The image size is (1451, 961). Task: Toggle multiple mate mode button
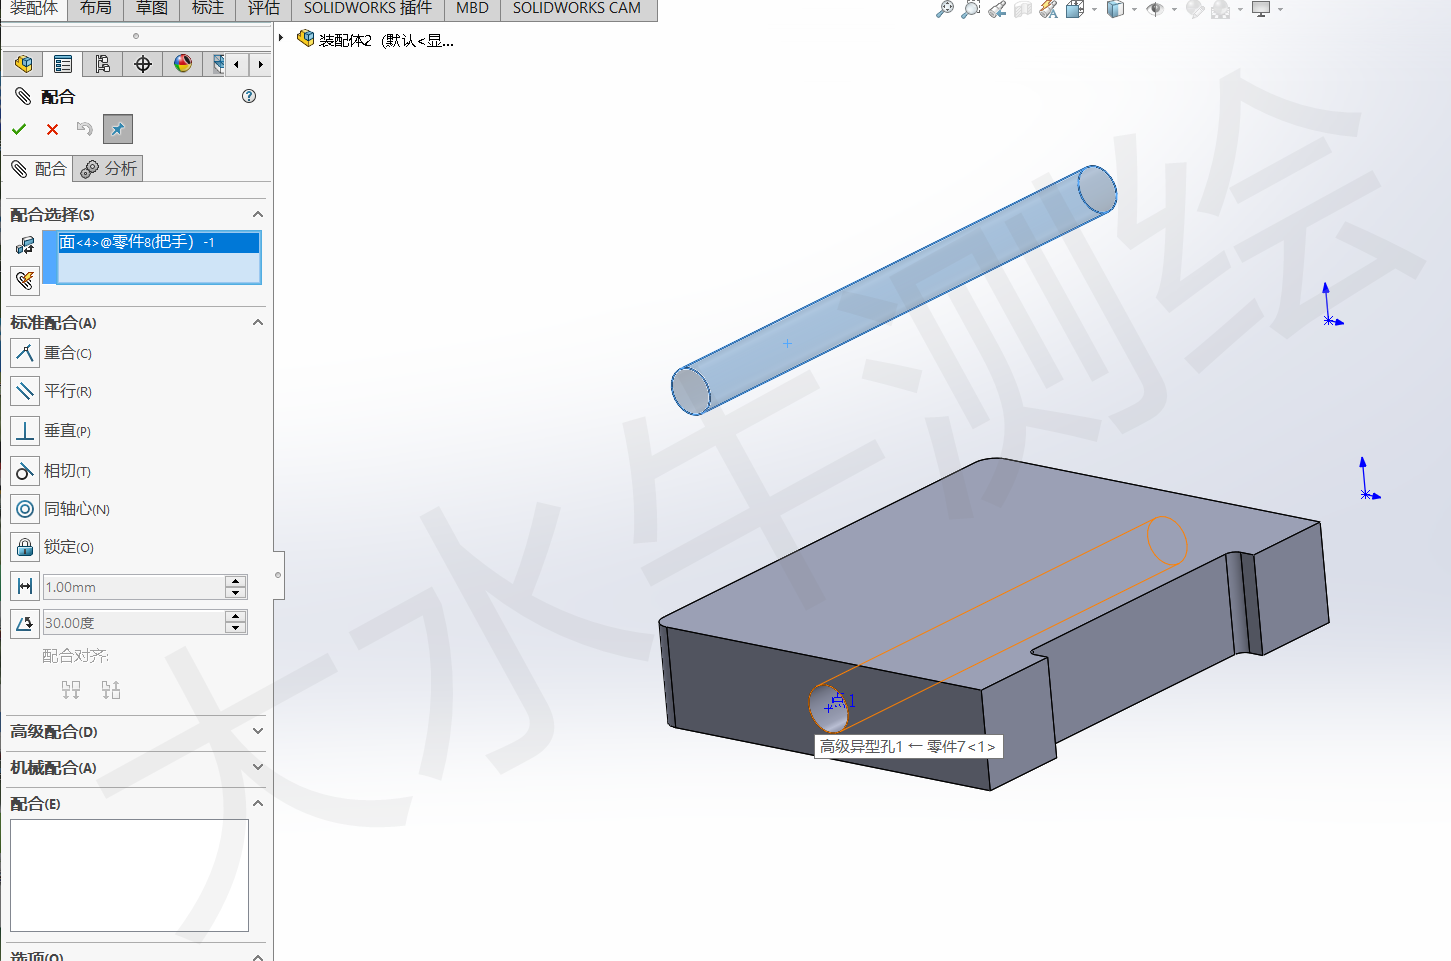coord(25,281)
